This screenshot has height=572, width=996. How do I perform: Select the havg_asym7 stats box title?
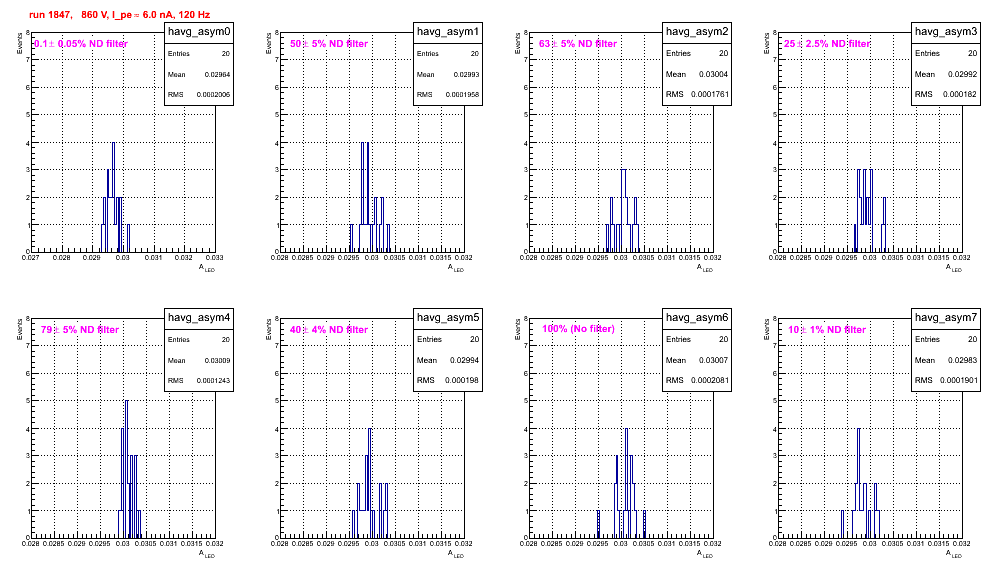tap(946, 317)
